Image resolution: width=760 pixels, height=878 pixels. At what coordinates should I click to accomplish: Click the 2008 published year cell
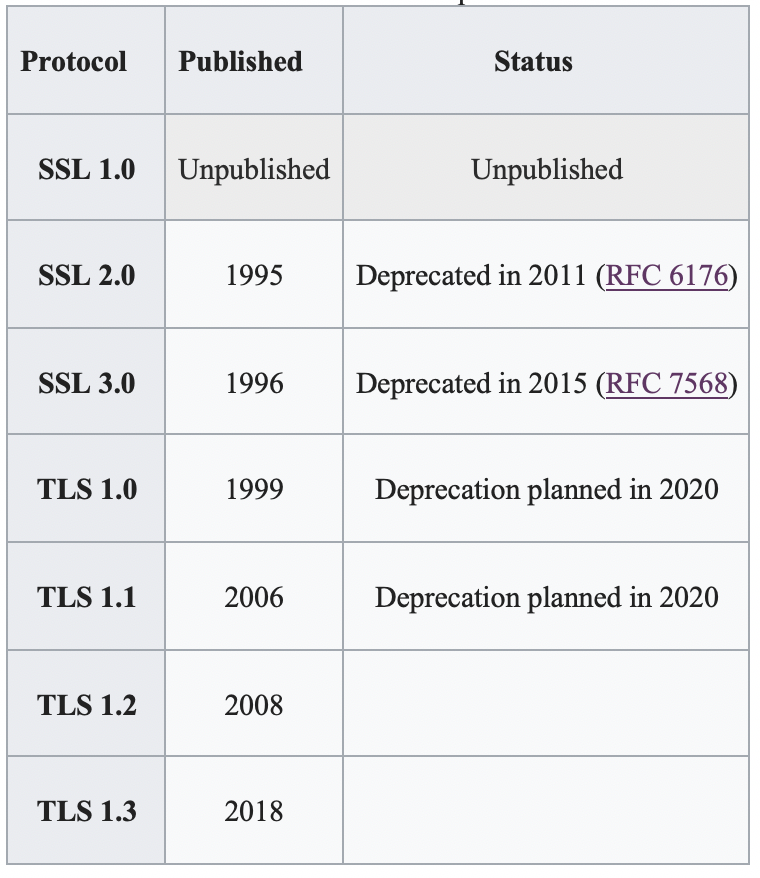[x=254, y=705]
